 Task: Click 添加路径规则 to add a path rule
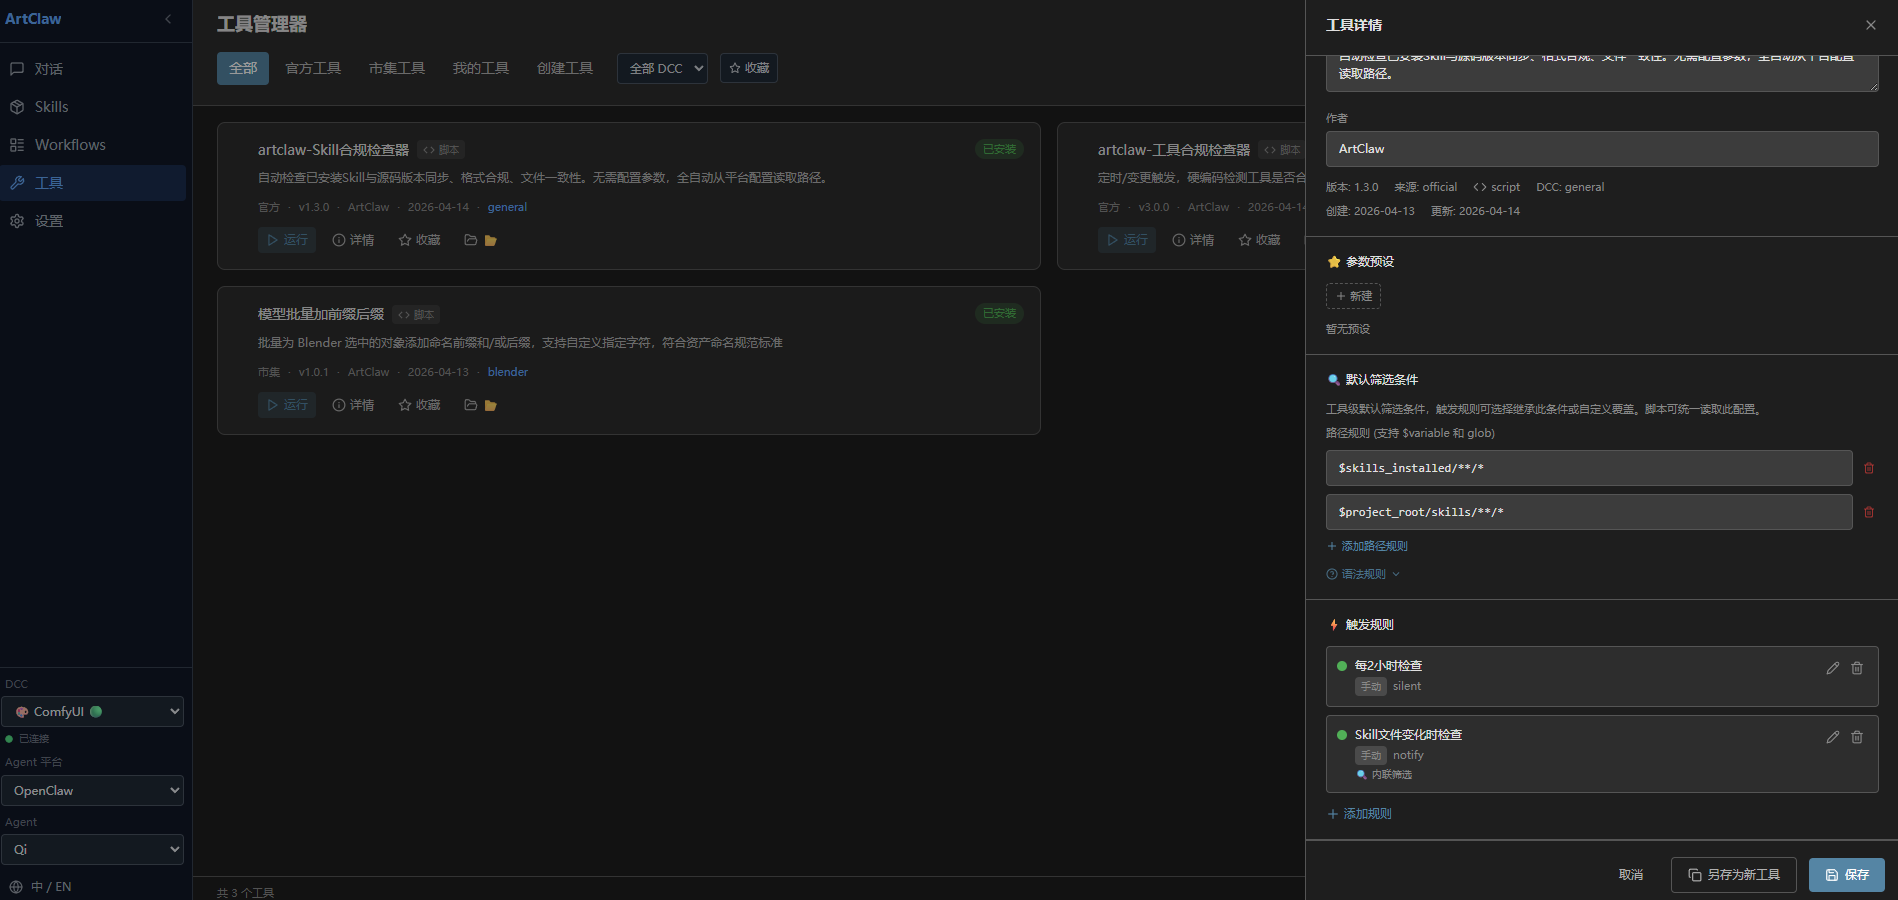point(1367,546)
